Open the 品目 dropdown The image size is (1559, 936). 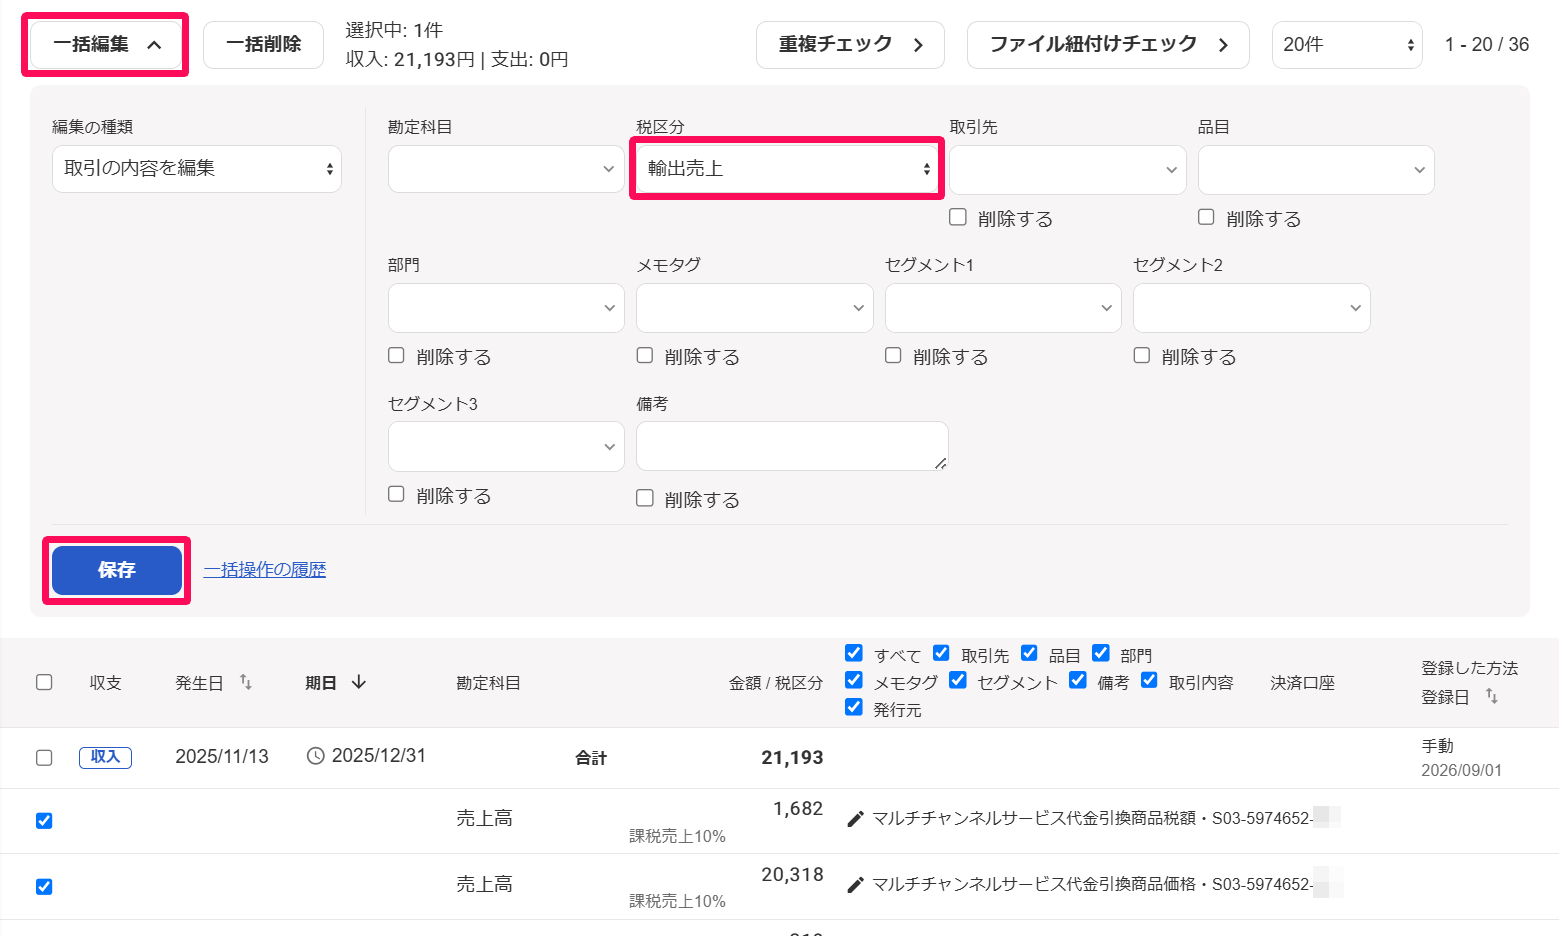tap(1316, 170)
